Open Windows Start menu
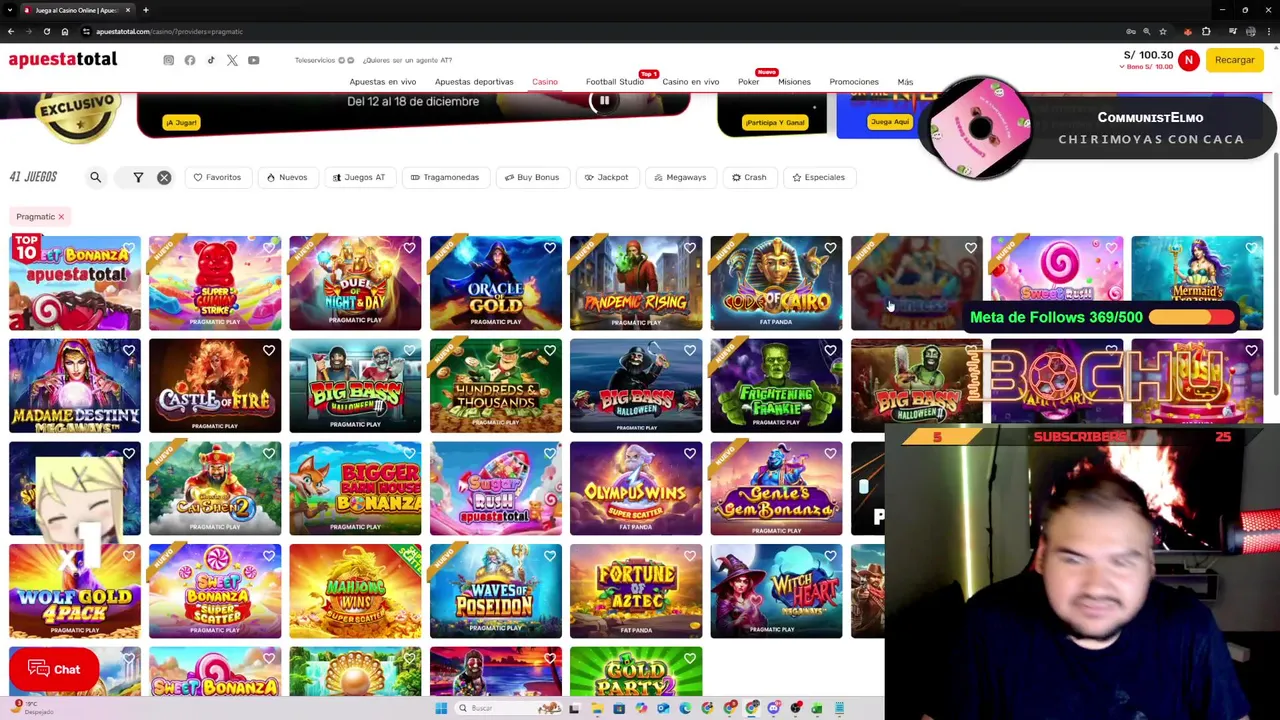The width and height of the screenshot is (1280, 720). click(441, 708)
